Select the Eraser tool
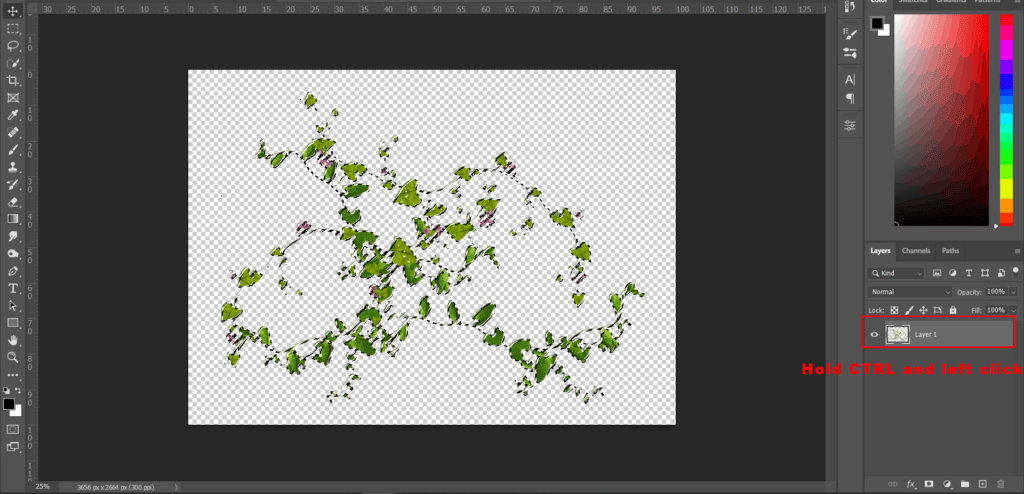The width and height of the screenshot is (1024, 494). pyautogui.click(x=12, y=202)
